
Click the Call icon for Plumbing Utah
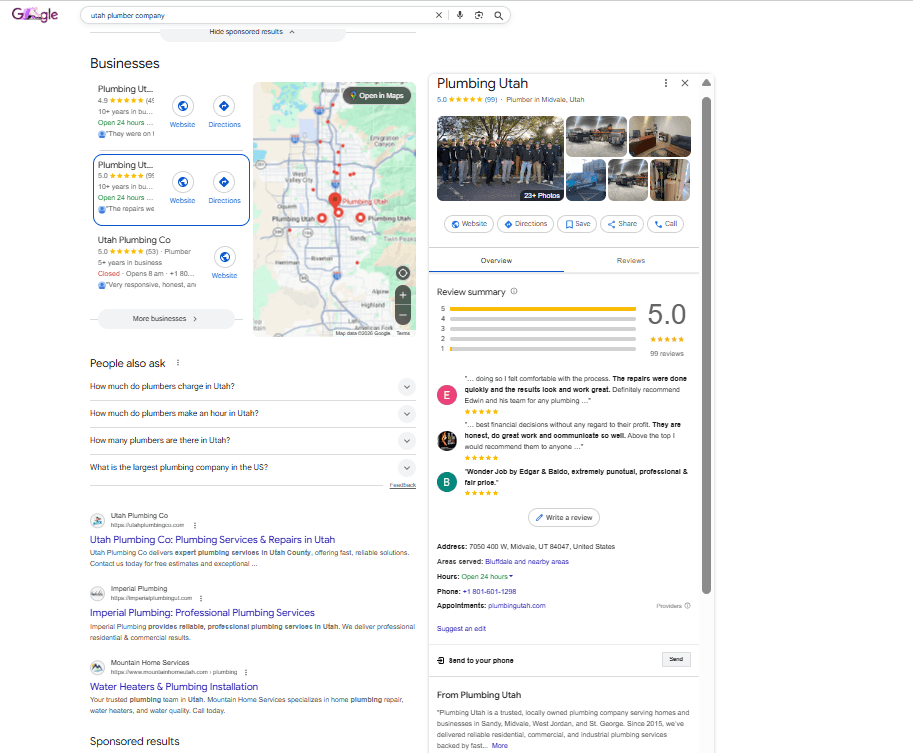[665, 223]
